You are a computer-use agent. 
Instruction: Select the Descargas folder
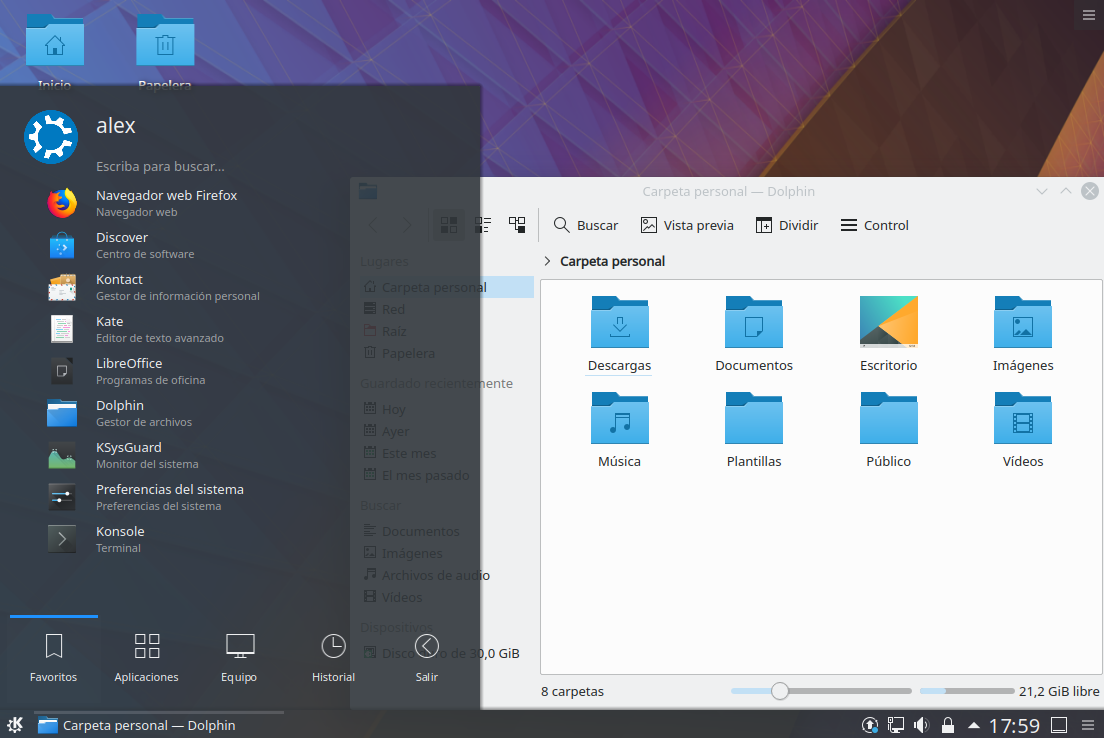tap(620, 334)
